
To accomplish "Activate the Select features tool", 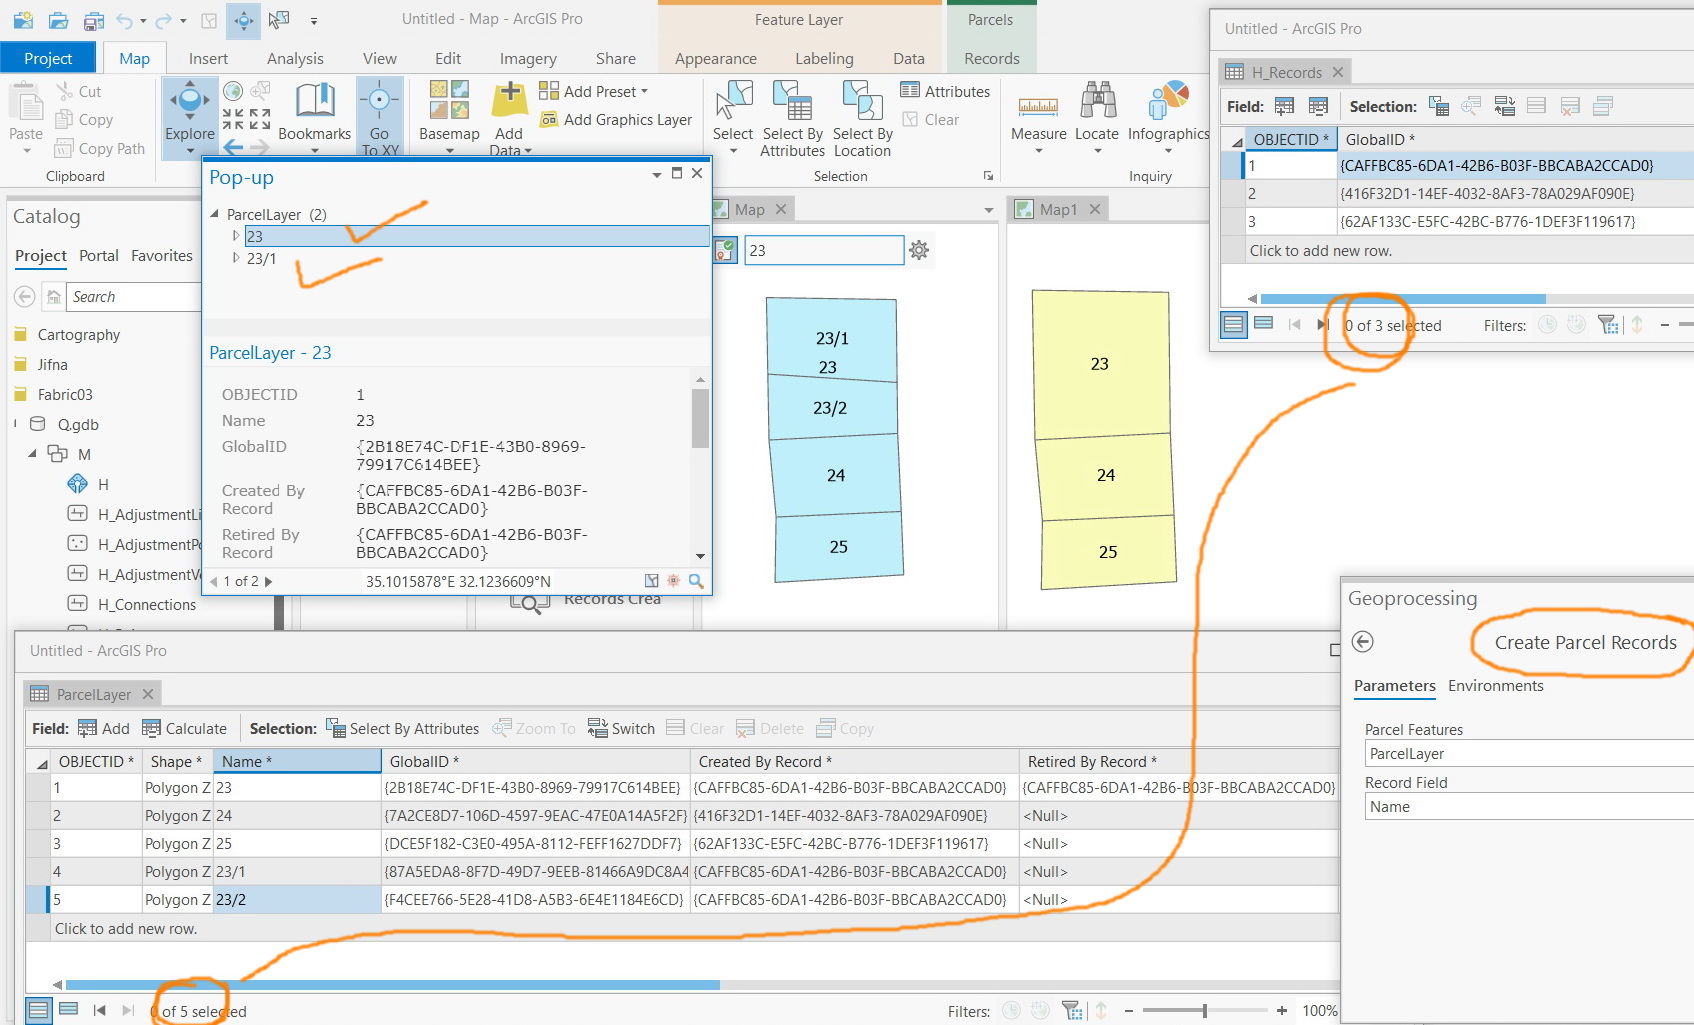I will tap(733, 116).
